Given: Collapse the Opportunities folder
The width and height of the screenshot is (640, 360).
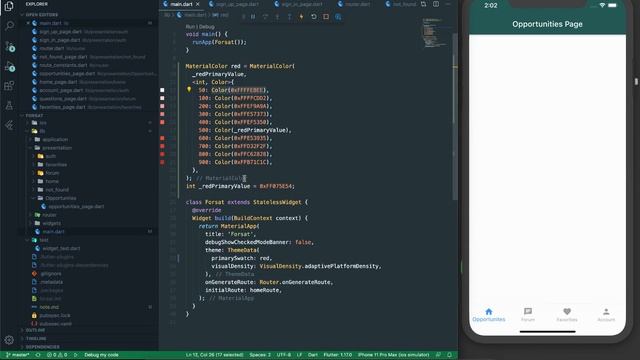Looking at the screenshot, I should [x=60, y=198].
